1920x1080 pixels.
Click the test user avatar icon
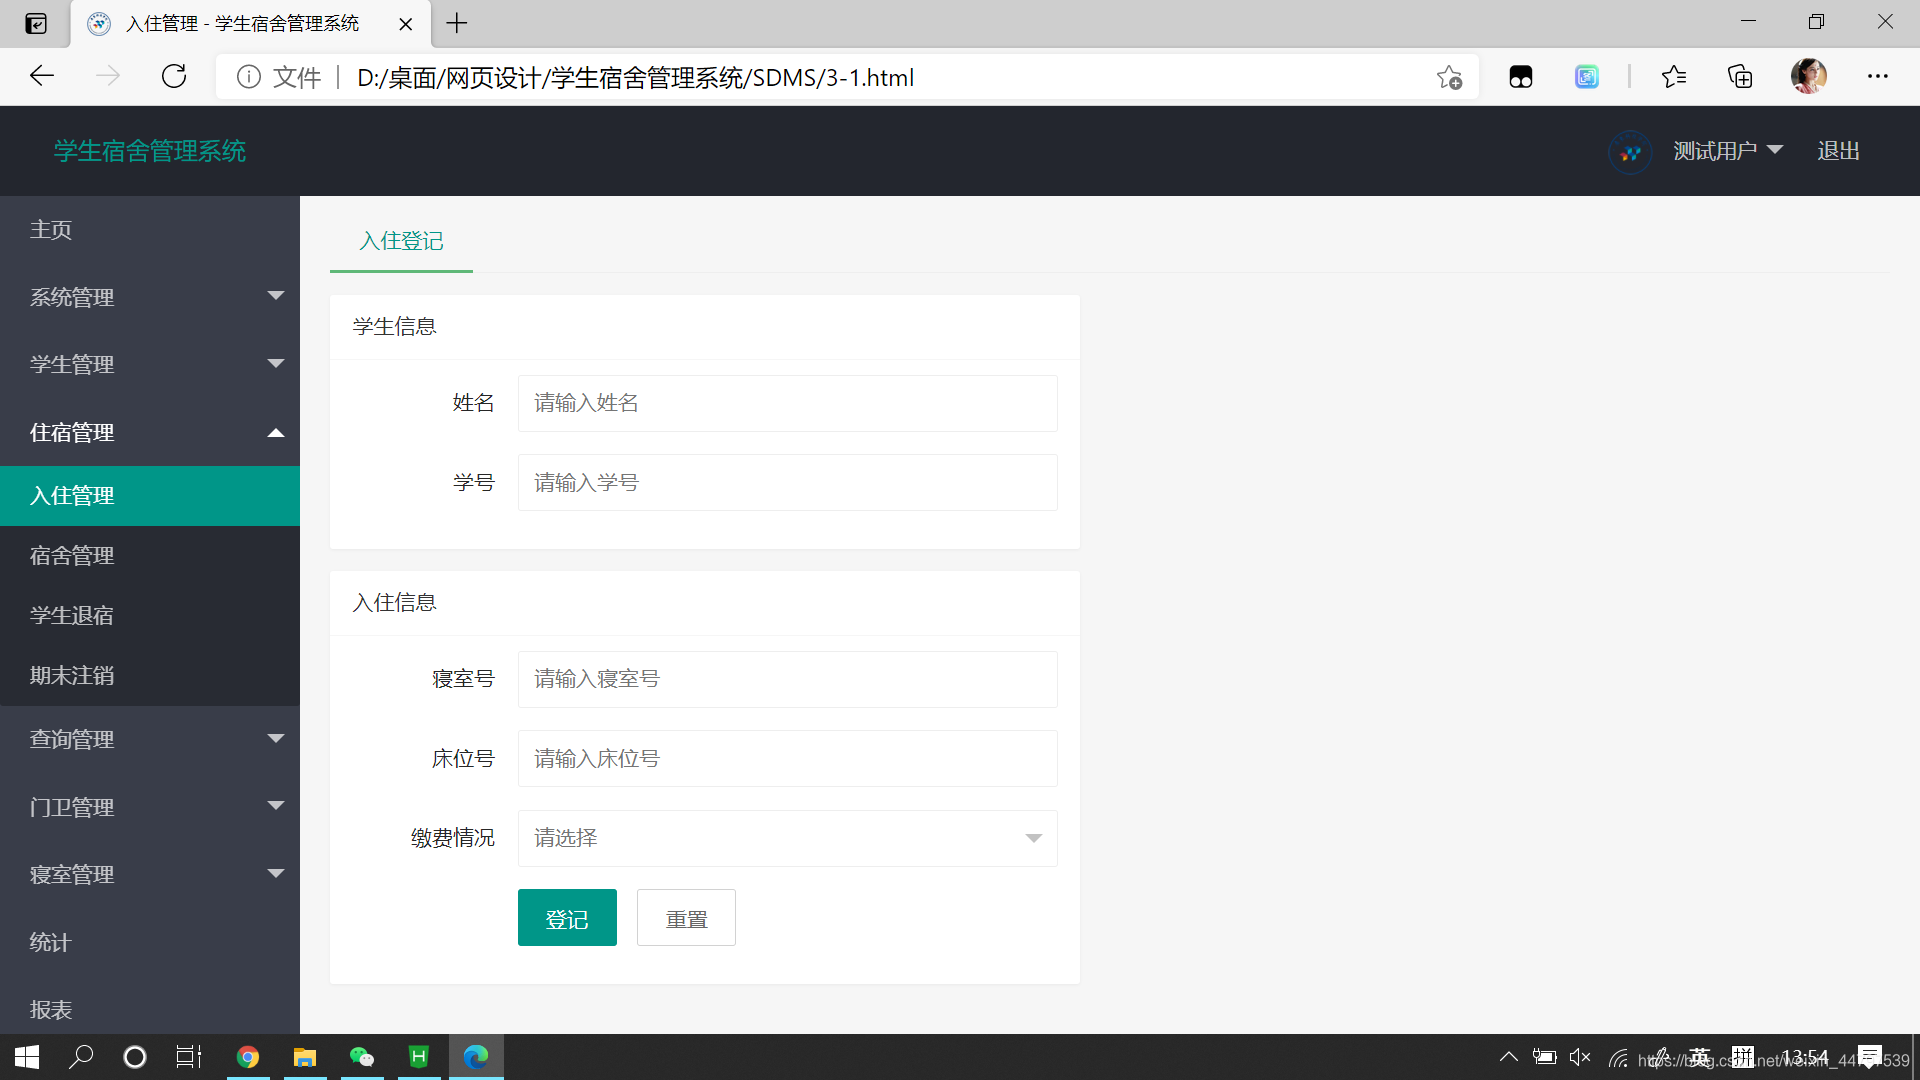click(x=1630, y=152)
